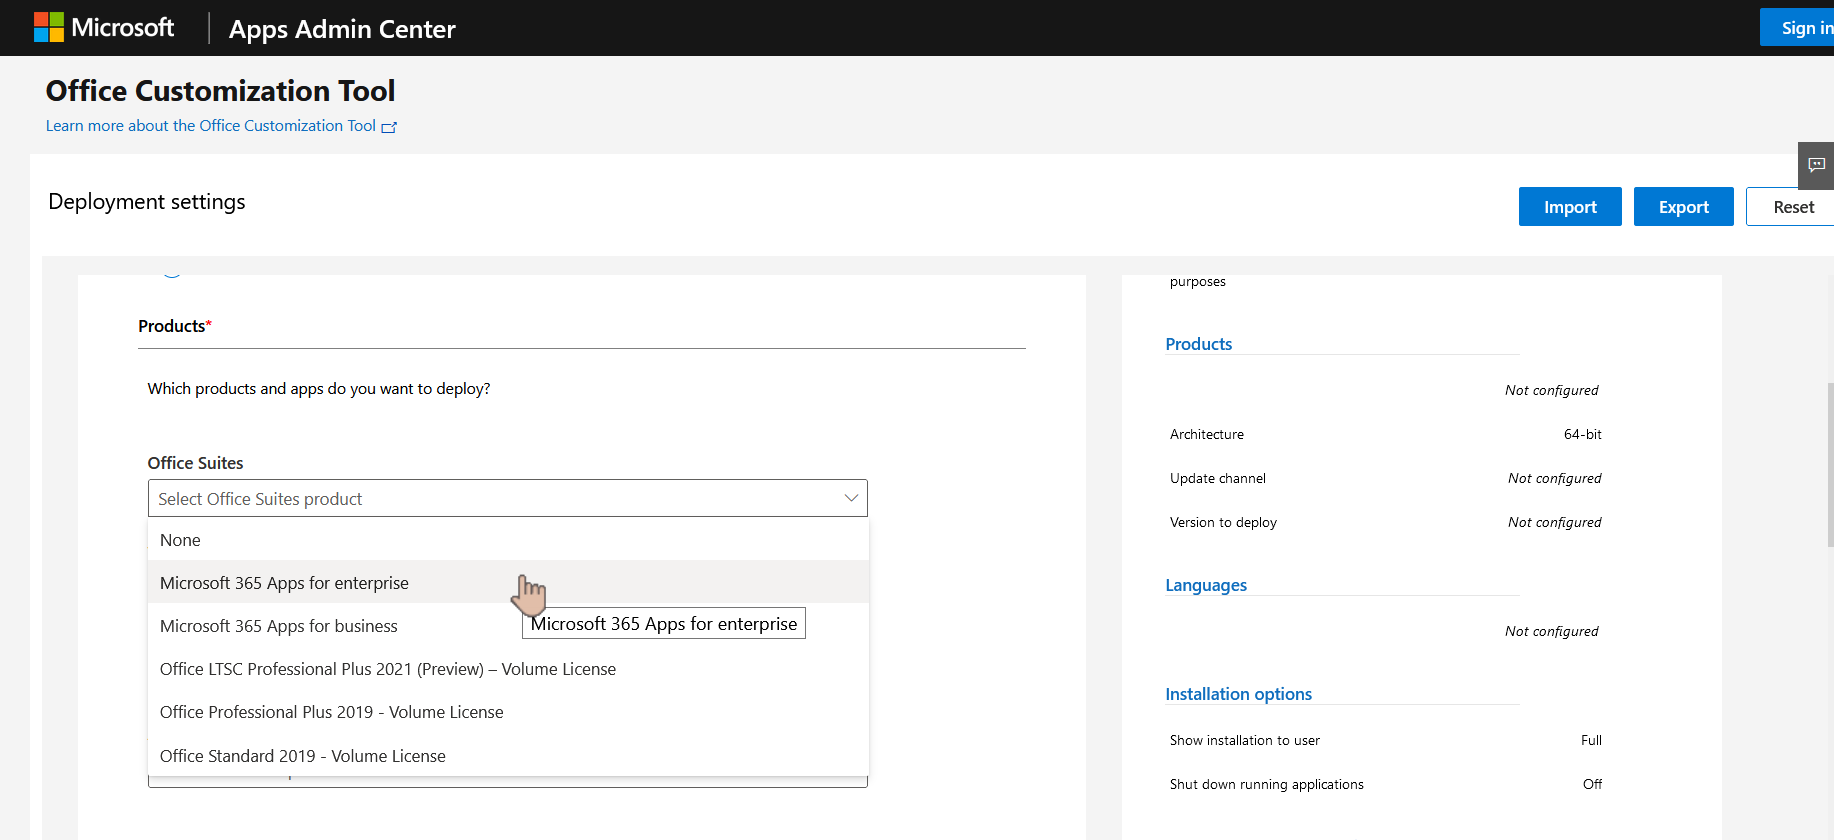This screenshot has height=840, width=1834.
Task: Click the Import button
Action: point(1570,207)
